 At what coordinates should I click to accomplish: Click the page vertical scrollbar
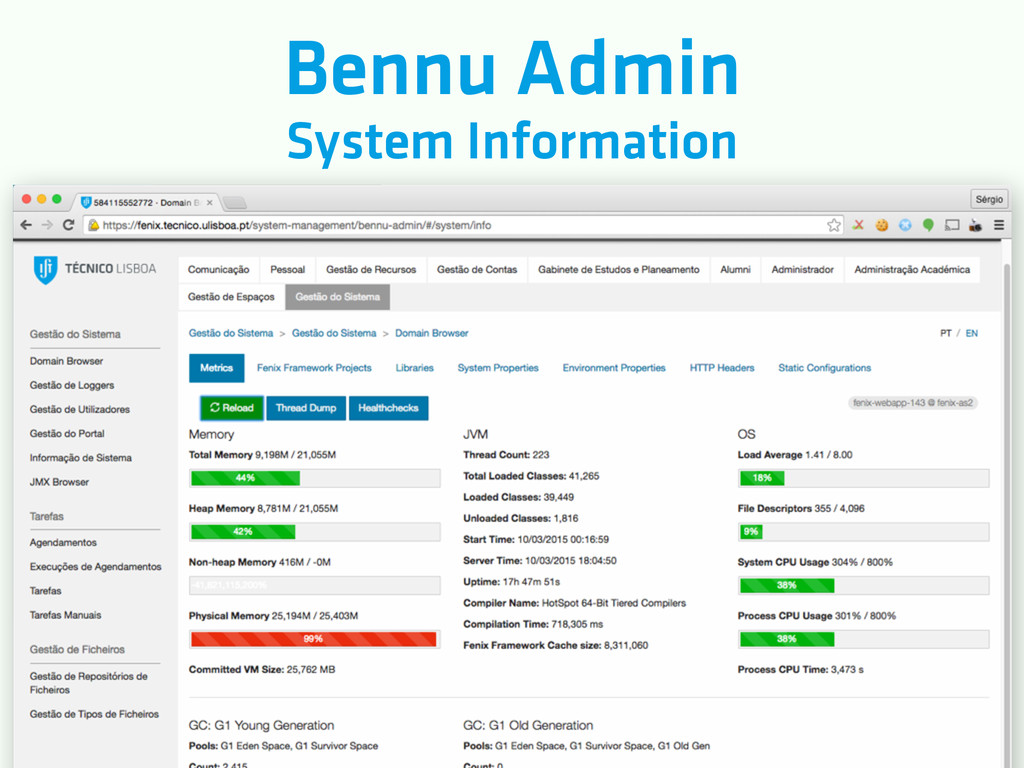click(x=1006, y=503)
